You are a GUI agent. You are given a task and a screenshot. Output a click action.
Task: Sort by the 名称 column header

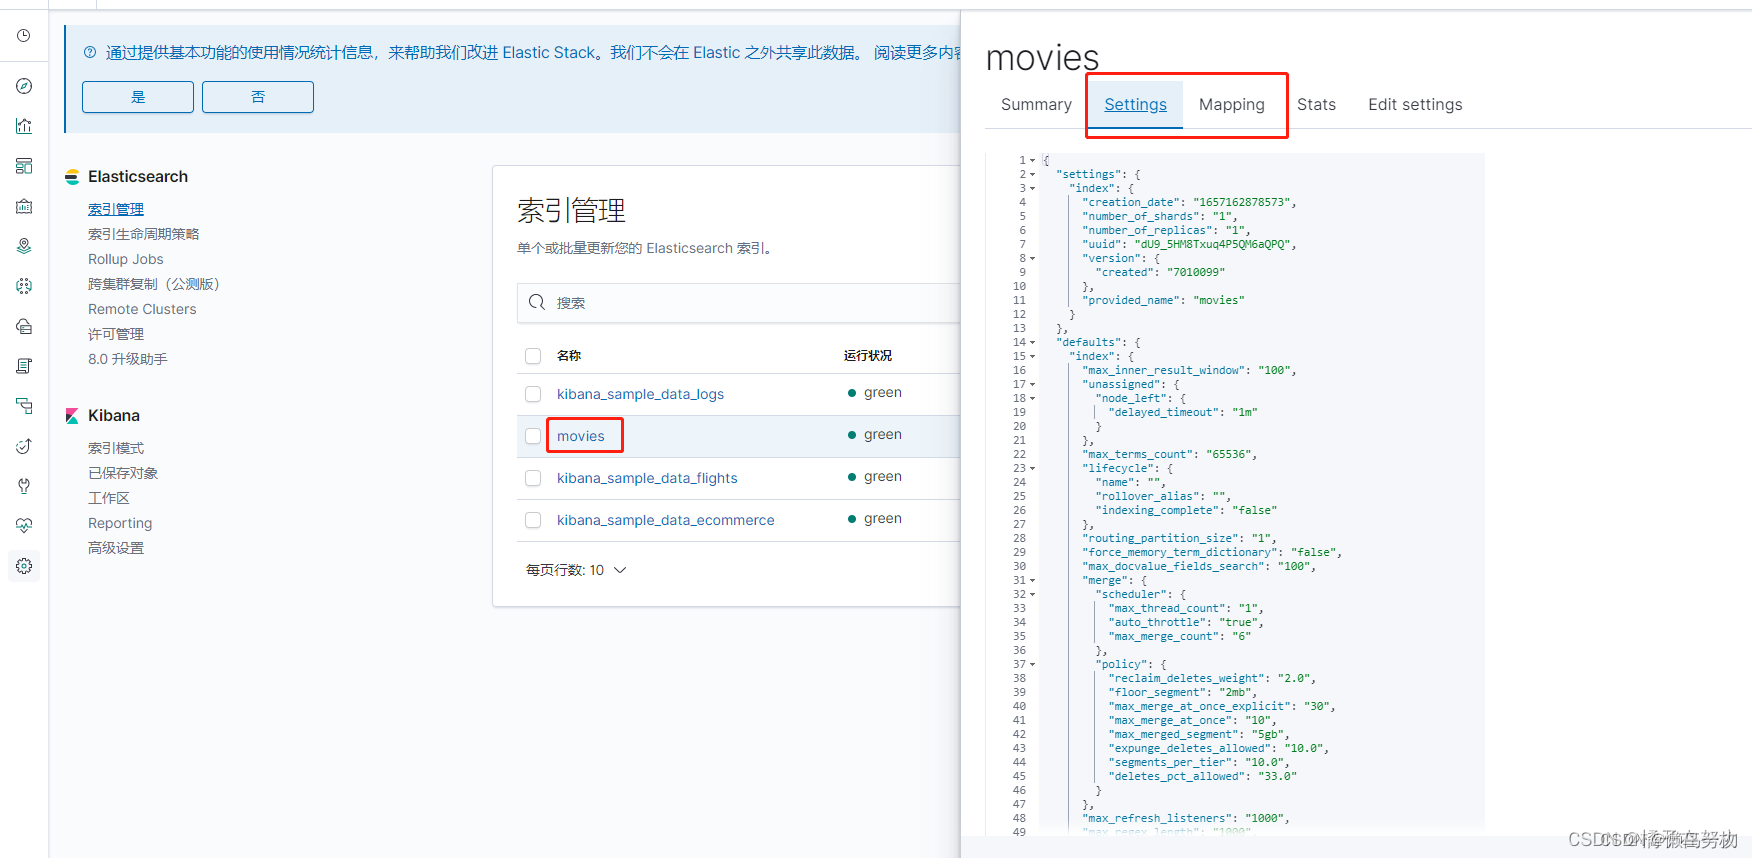(569, 356)
